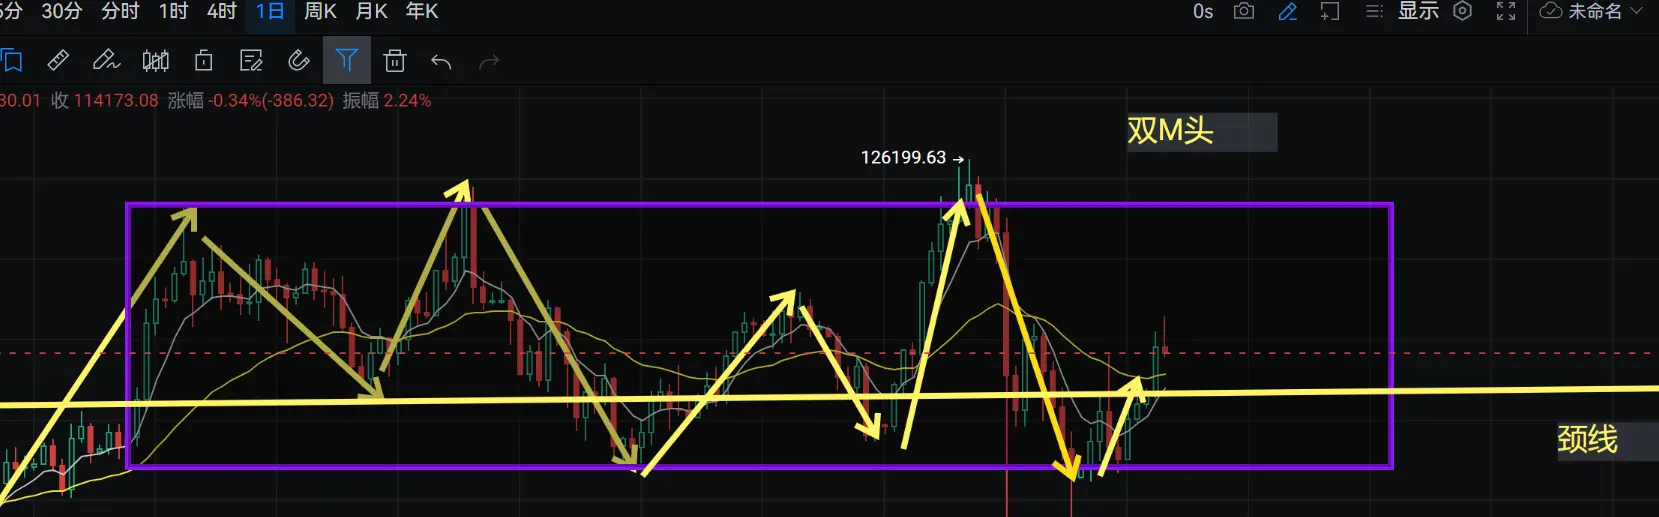This screenshot has width=1659, height=517.
Task: Click the 涨幅 -0.34%(-386.32) readout
Action: pos(251,101)
